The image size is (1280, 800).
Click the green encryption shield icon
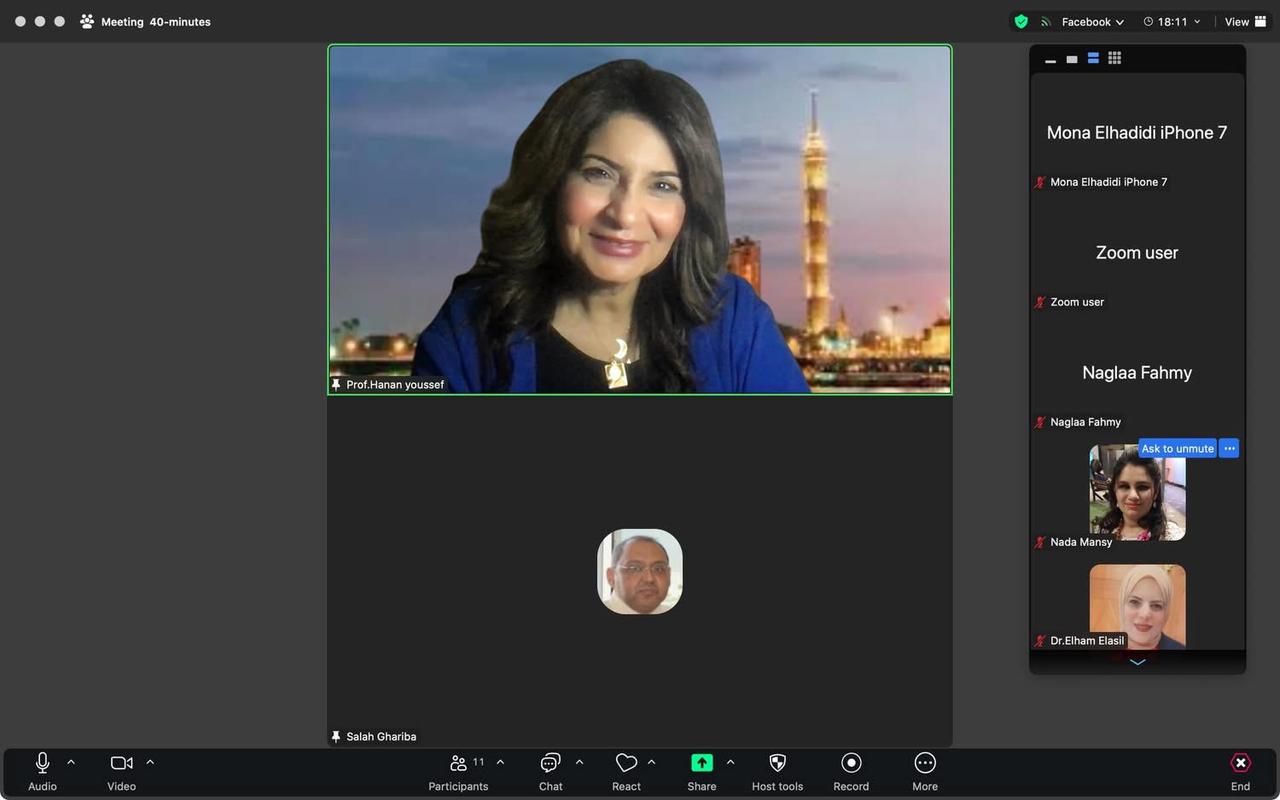pyautogui.click(x=1021, y=22)
